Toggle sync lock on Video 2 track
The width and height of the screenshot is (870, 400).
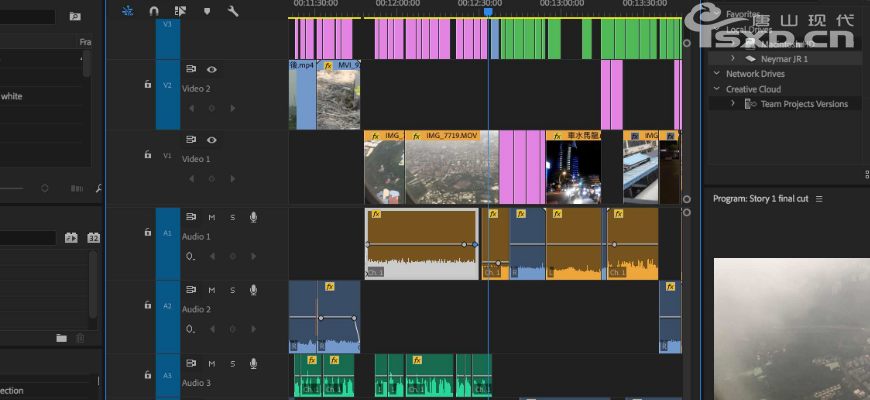point(191,69)
